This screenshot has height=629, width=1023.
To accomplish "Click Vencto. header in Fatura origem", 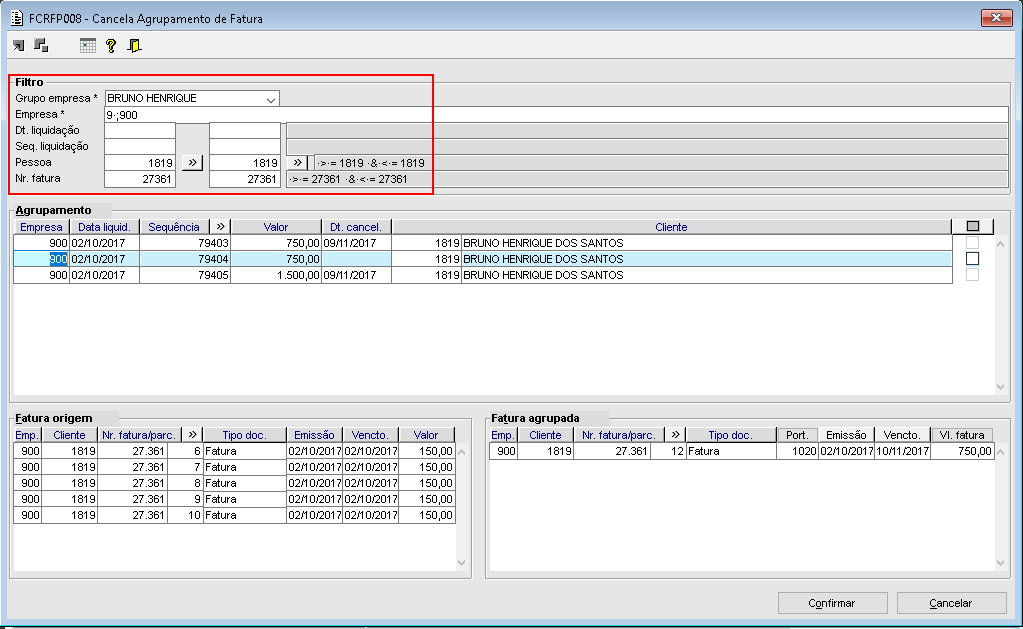I will click(370, 435).
